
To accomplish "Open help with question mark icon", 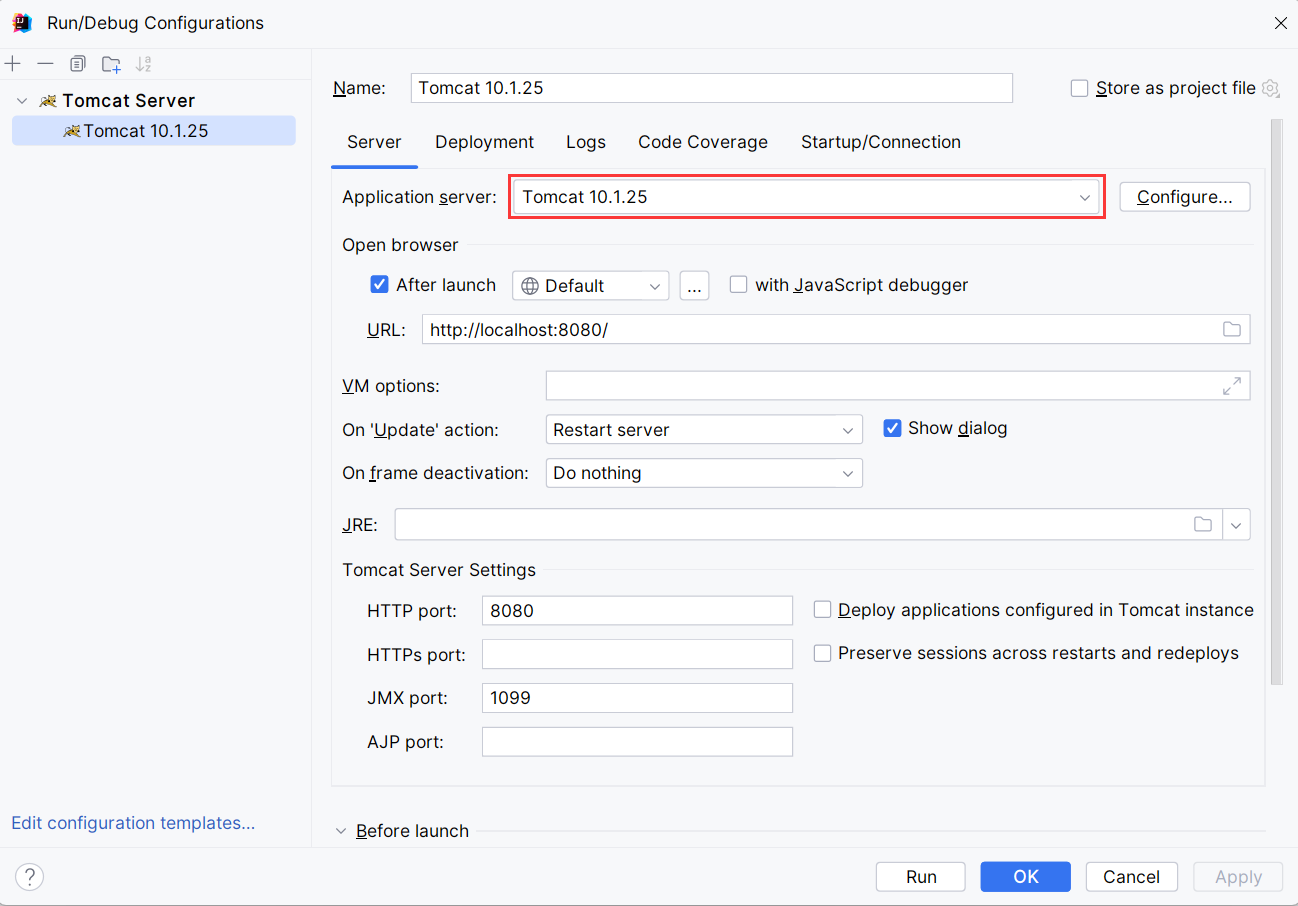I will tap(30, 877).
